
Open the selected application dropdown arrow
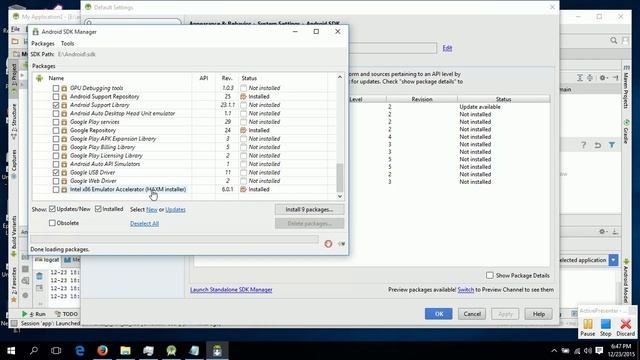click(613, 260)
